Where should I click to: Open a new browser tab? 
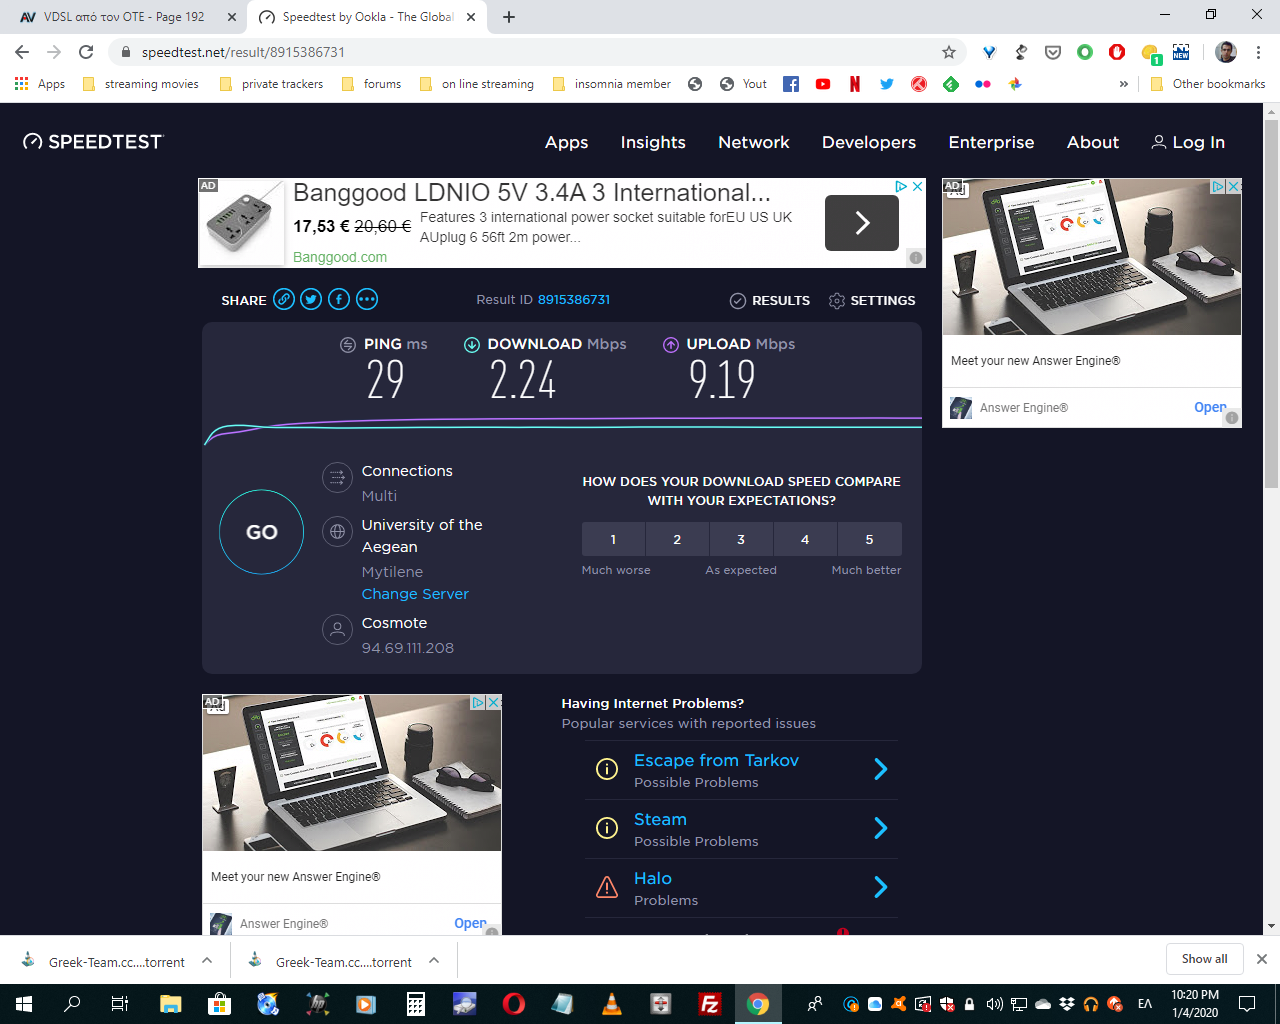[509, 17]
